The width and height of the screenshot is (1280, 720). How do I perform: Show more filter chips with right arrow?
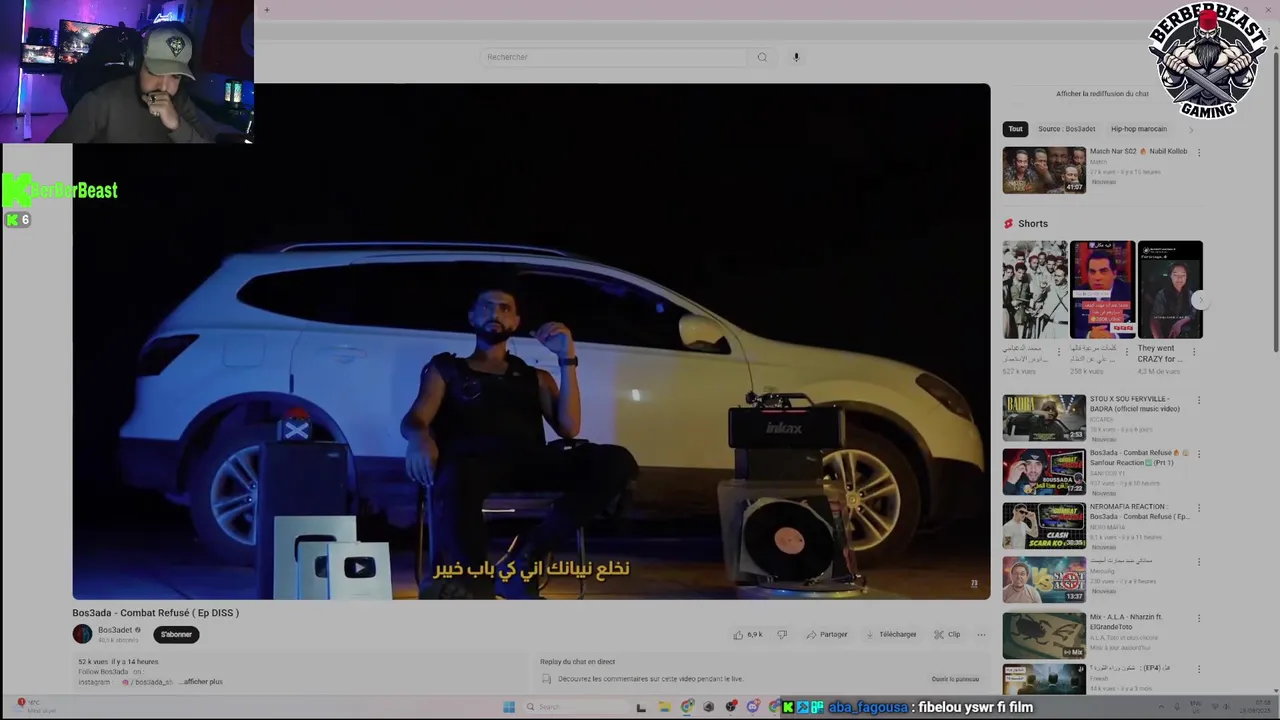[x=1190, y=129]
